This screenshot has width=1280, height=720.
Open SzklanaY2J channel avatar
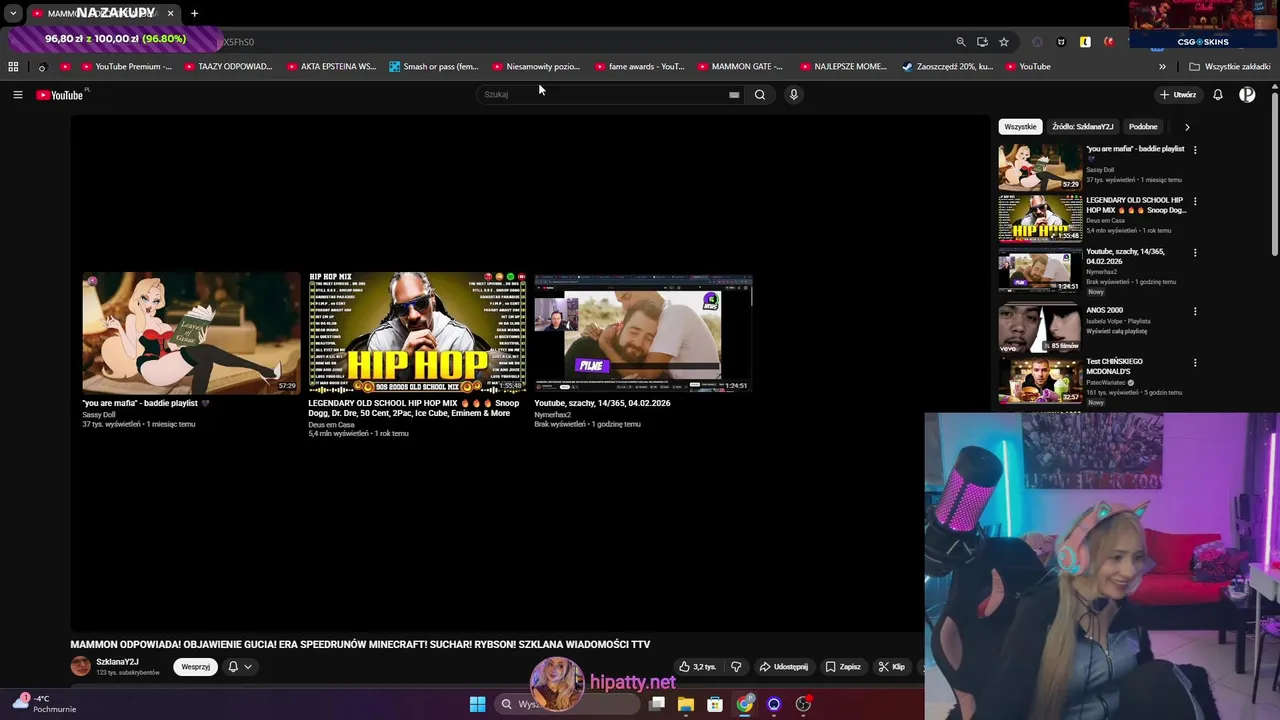[80, 666]
